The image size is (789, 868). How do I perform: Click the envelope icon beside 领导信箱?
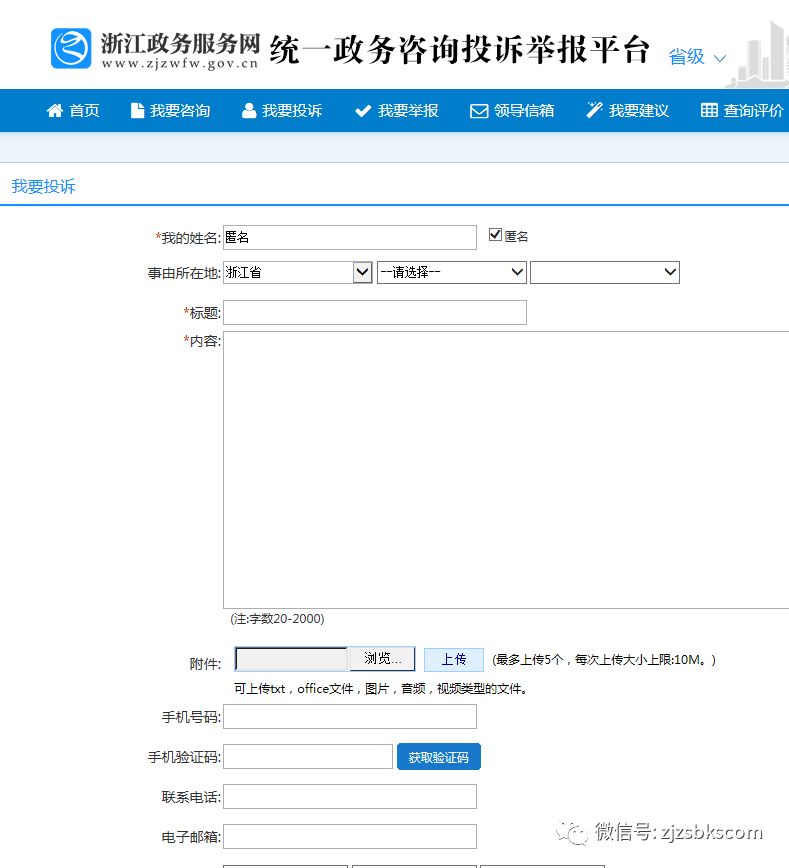click(479, 111)
